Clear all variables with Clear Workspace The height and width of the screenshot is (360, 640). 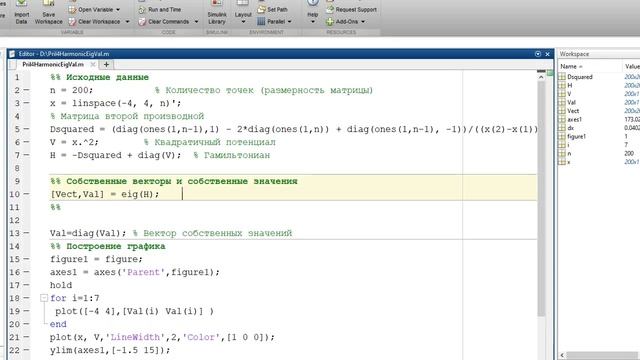click(x=94, y=22)
